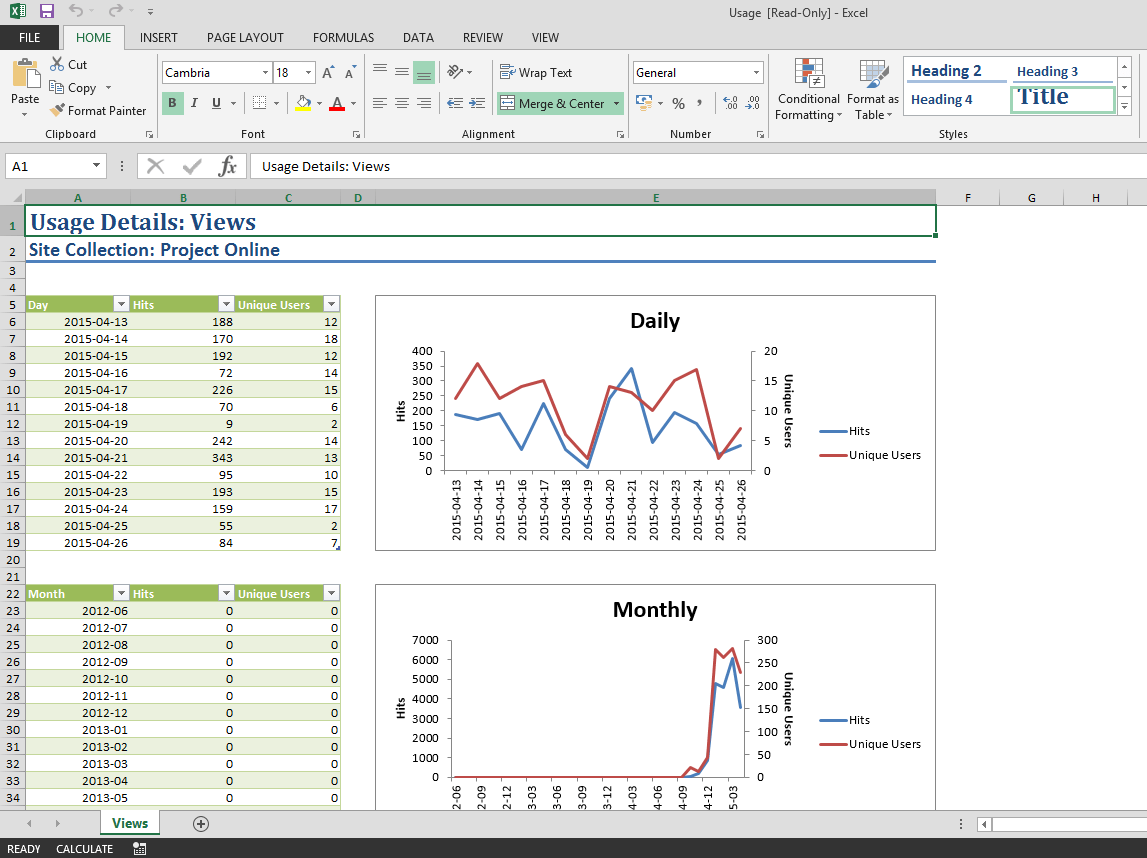Expand the General number format dropdown
Viewport: 1147px width, 858px height.
(755, 72)
